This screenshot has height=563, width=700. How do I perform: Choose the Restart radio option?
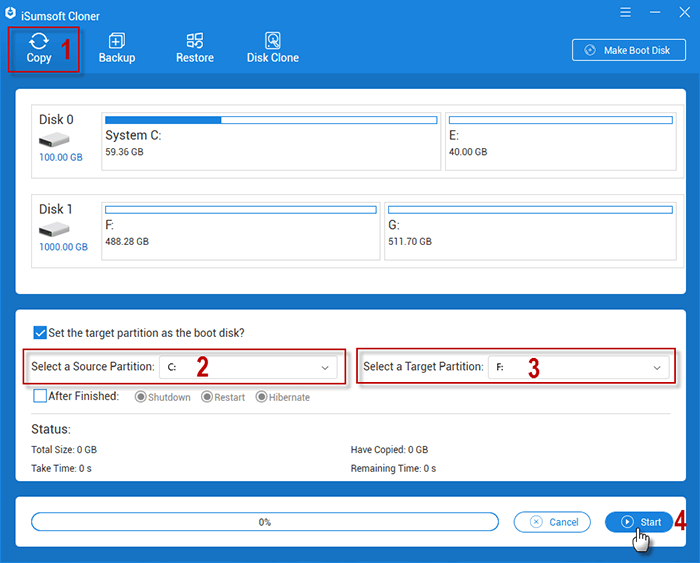[x=207, y=397]
